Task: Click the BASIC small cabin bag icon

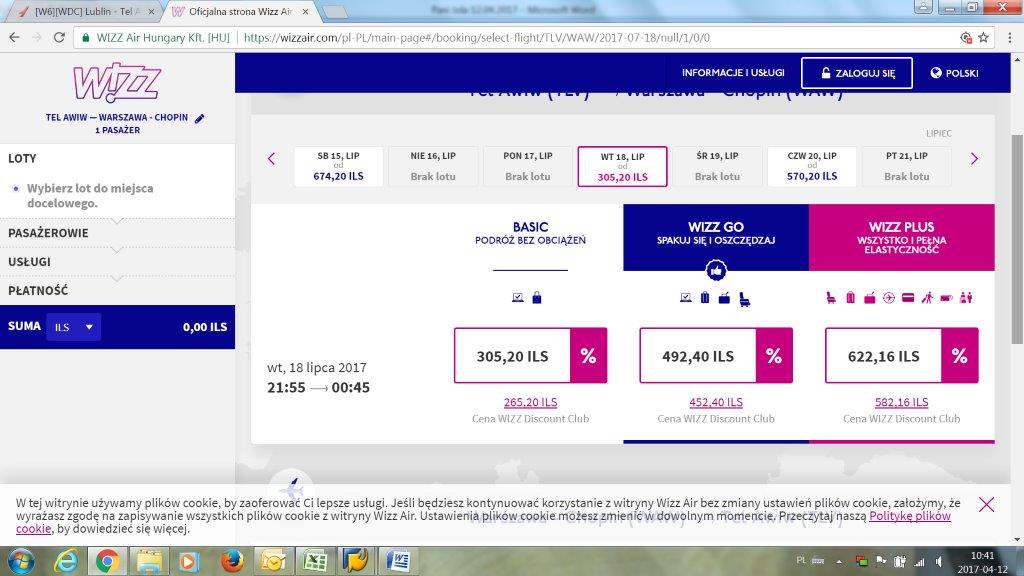Action: pos(537,298)
